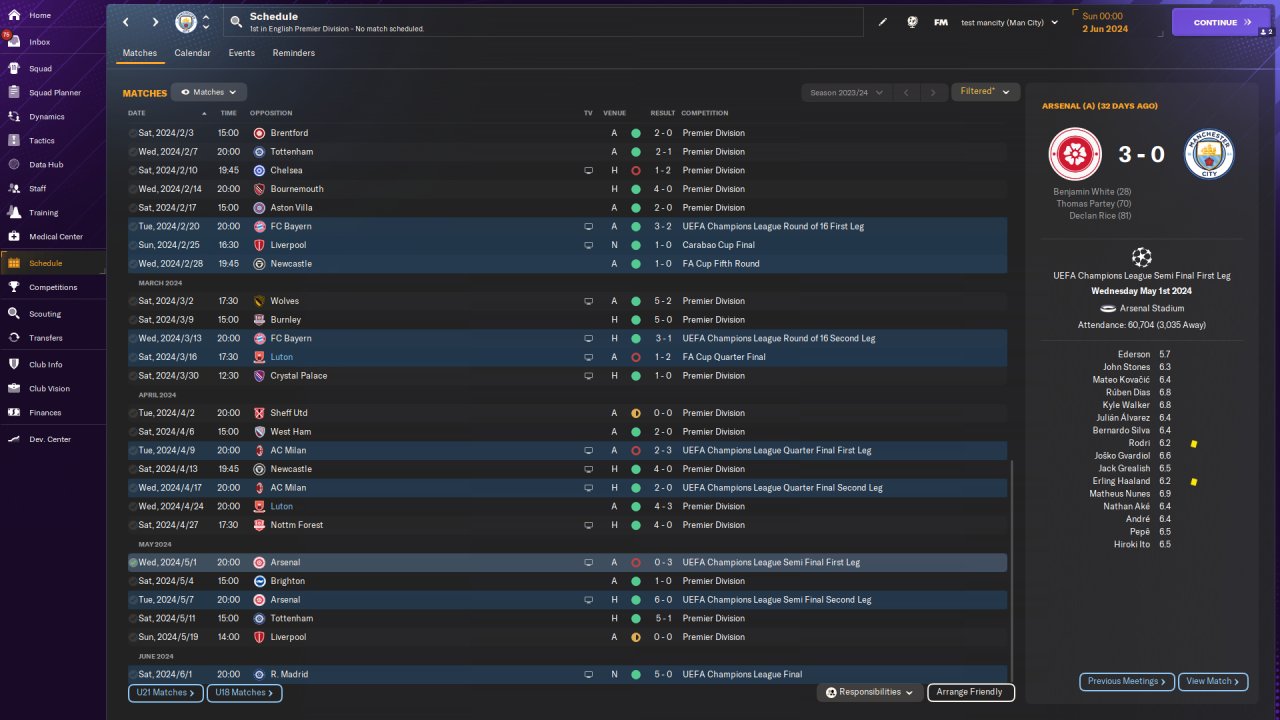Open Home from the sidebar

40,16
